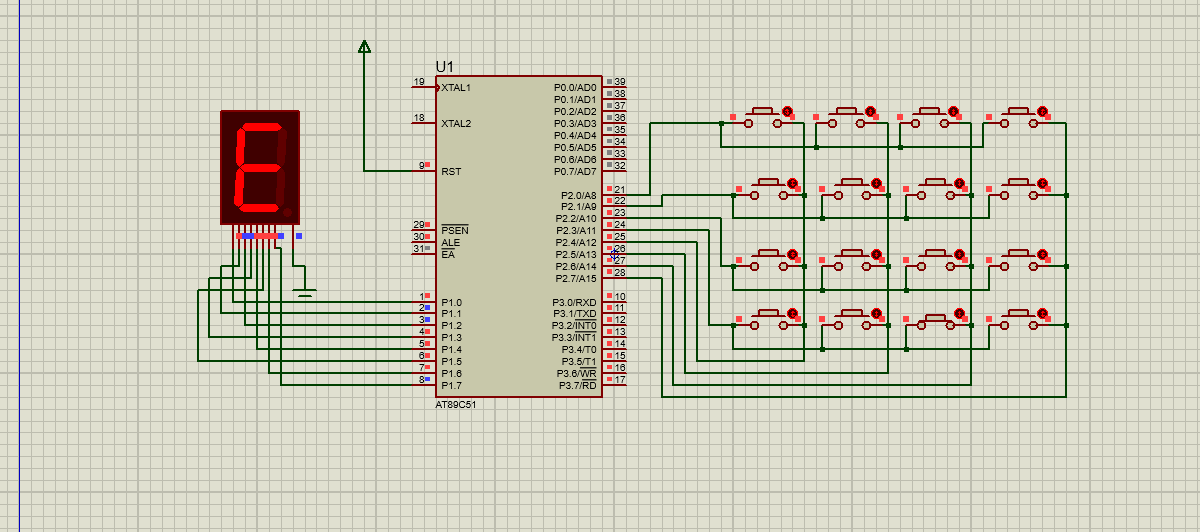This screenshot has width=1200, height=532.
Task: Click the seven-segment display showing E
Action: tap(260, 166)
